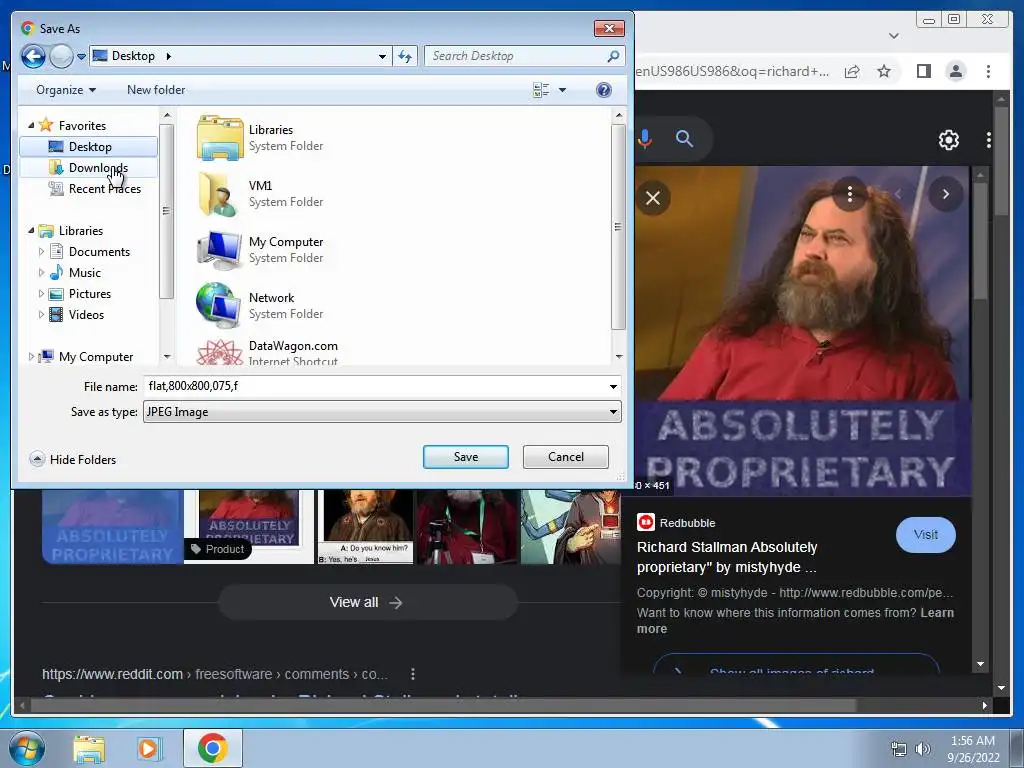
Task: Collapse the Favorites tree group
Action: click(x=31, y=125)
